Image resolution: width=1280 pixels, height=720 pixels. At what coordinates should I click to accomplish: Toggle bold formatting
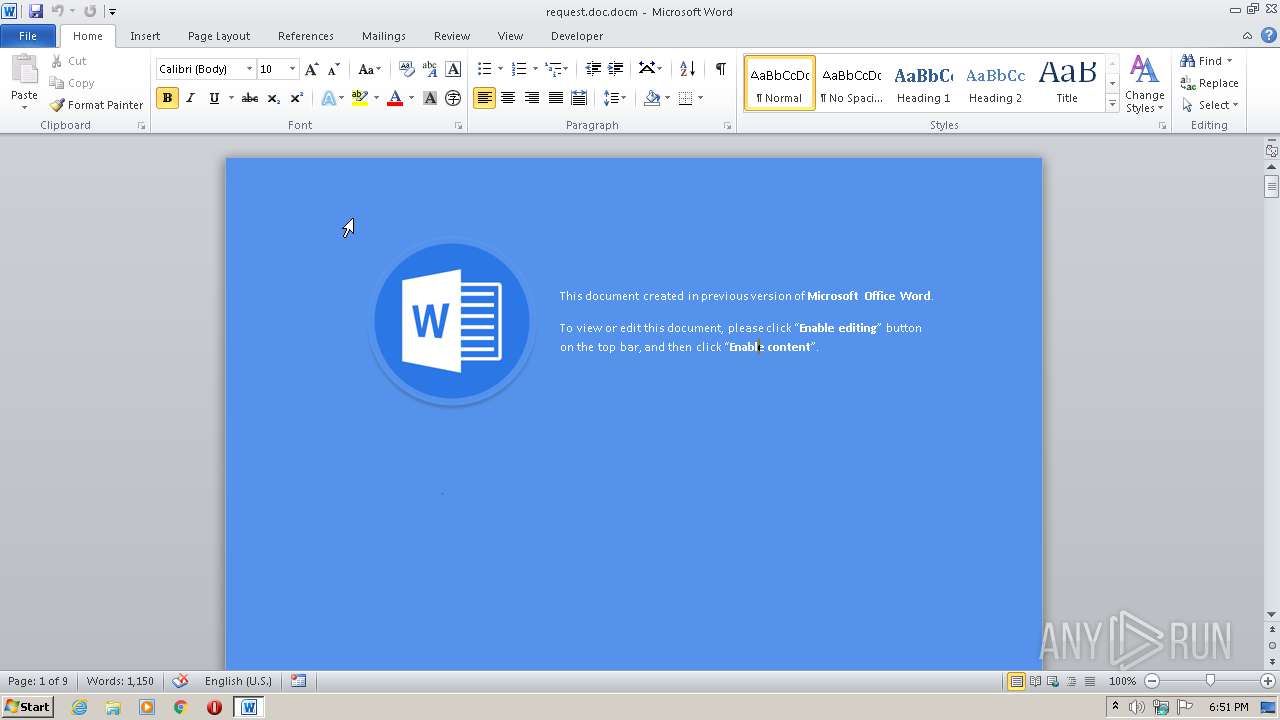tap(167, 98)
